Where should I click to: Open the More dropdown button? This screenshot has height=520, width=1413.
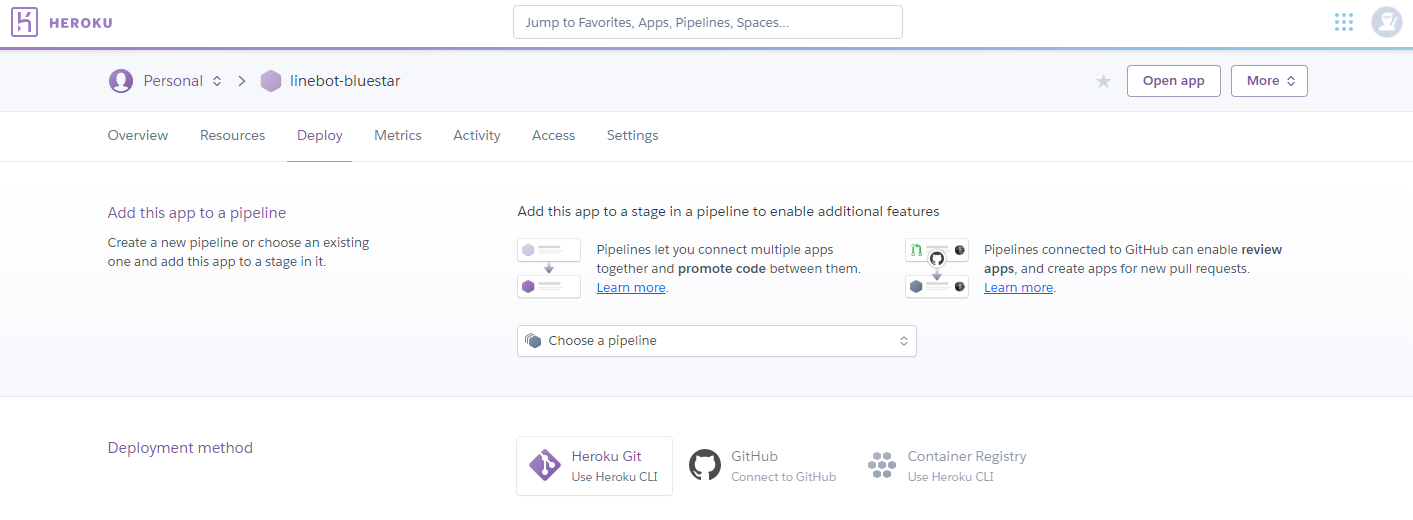point(1269,81)
